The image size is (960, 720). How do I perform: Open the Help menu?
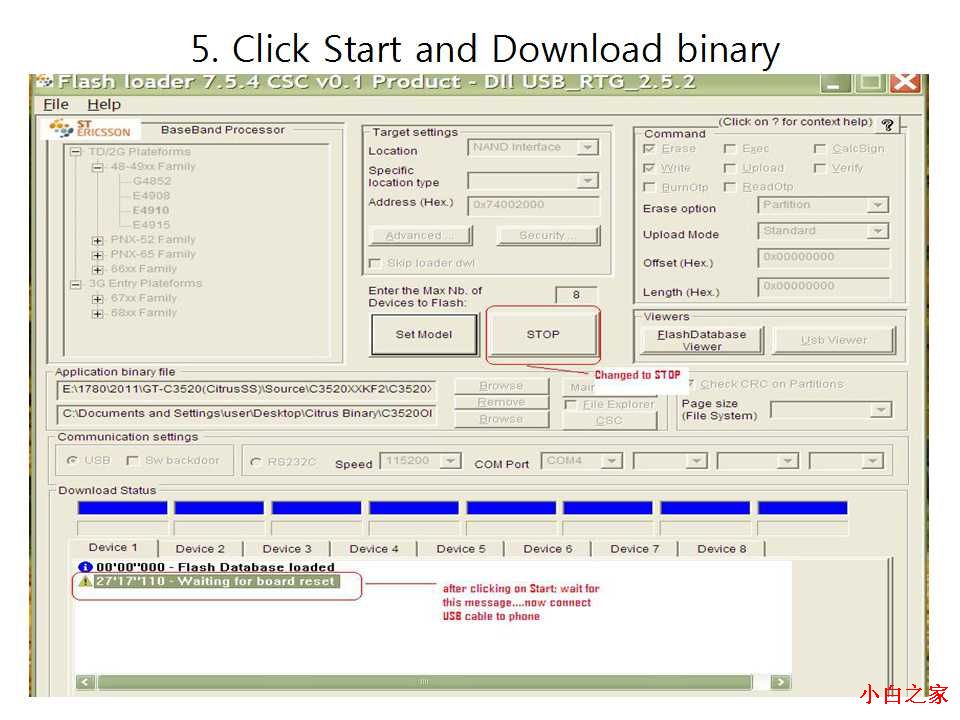pos(104,105)
